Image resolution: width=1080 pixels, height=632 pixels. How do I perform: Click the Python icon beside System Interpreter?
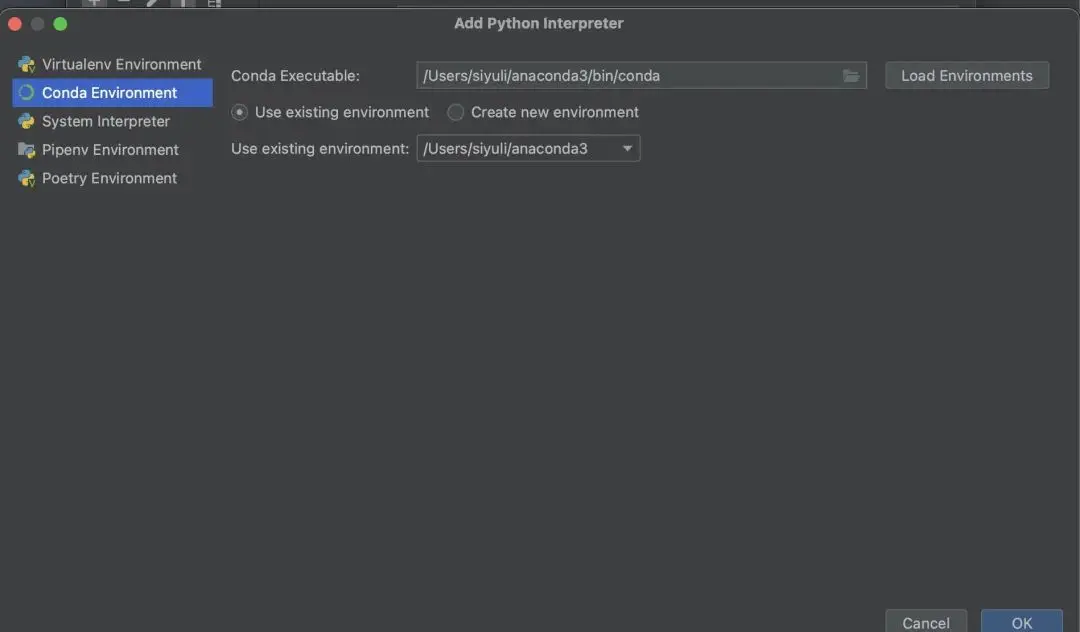(26, 122)
